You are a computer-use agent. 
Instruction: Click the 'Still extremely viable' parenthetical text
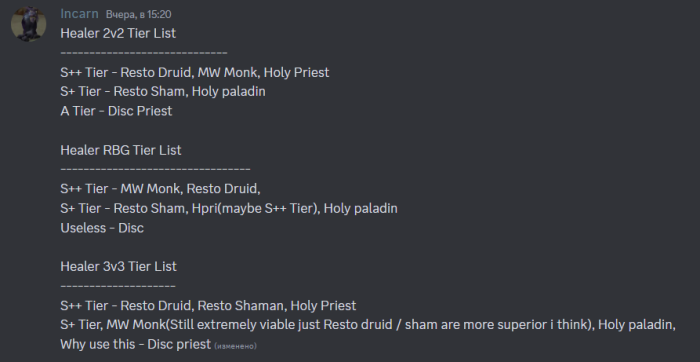pos(380,325)
